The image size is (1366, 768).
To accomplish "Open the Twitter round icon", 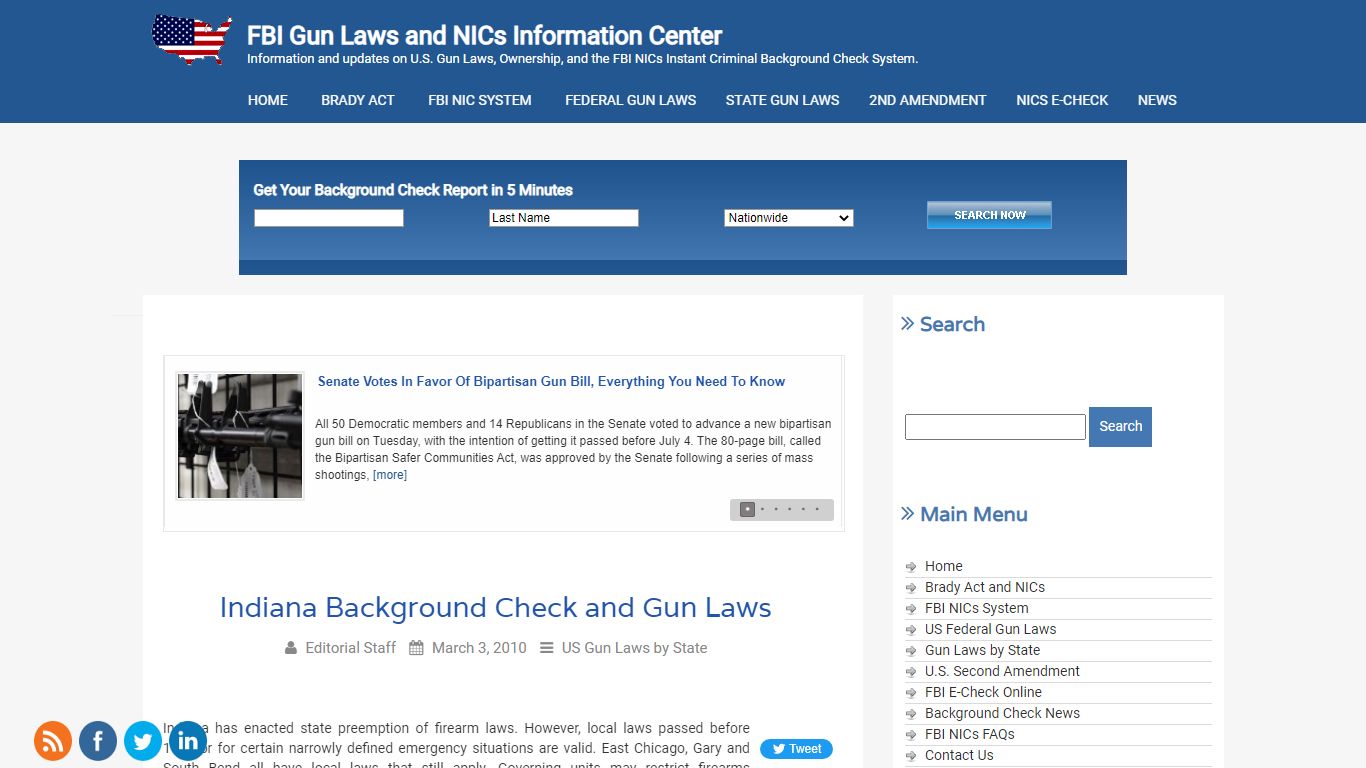I will point(143,741).
